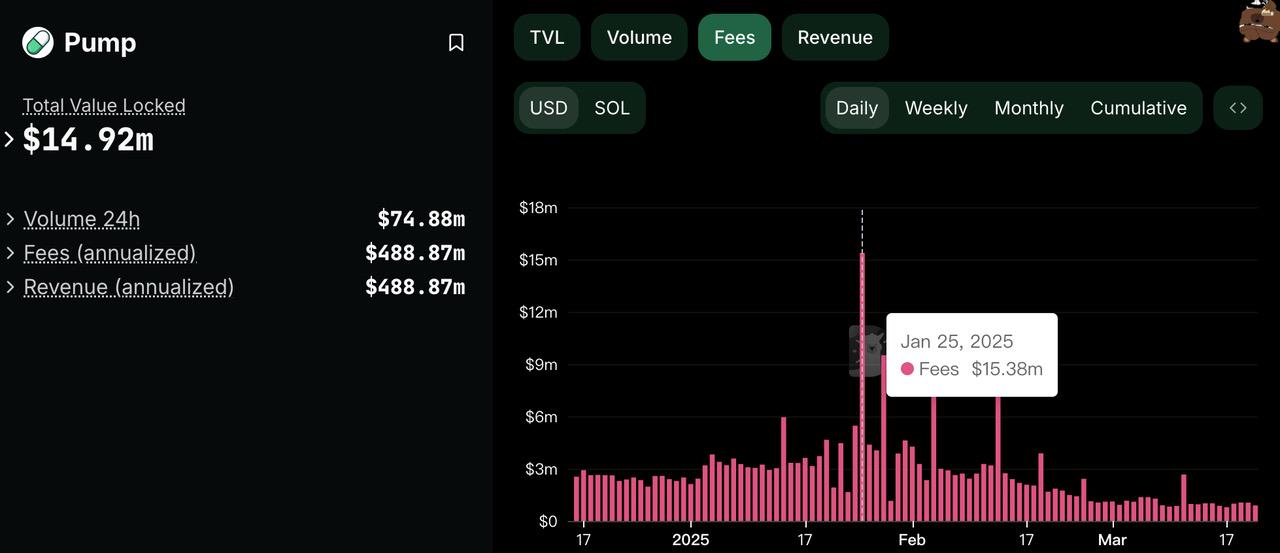Select the Cumulative view

pos(1139,108)
